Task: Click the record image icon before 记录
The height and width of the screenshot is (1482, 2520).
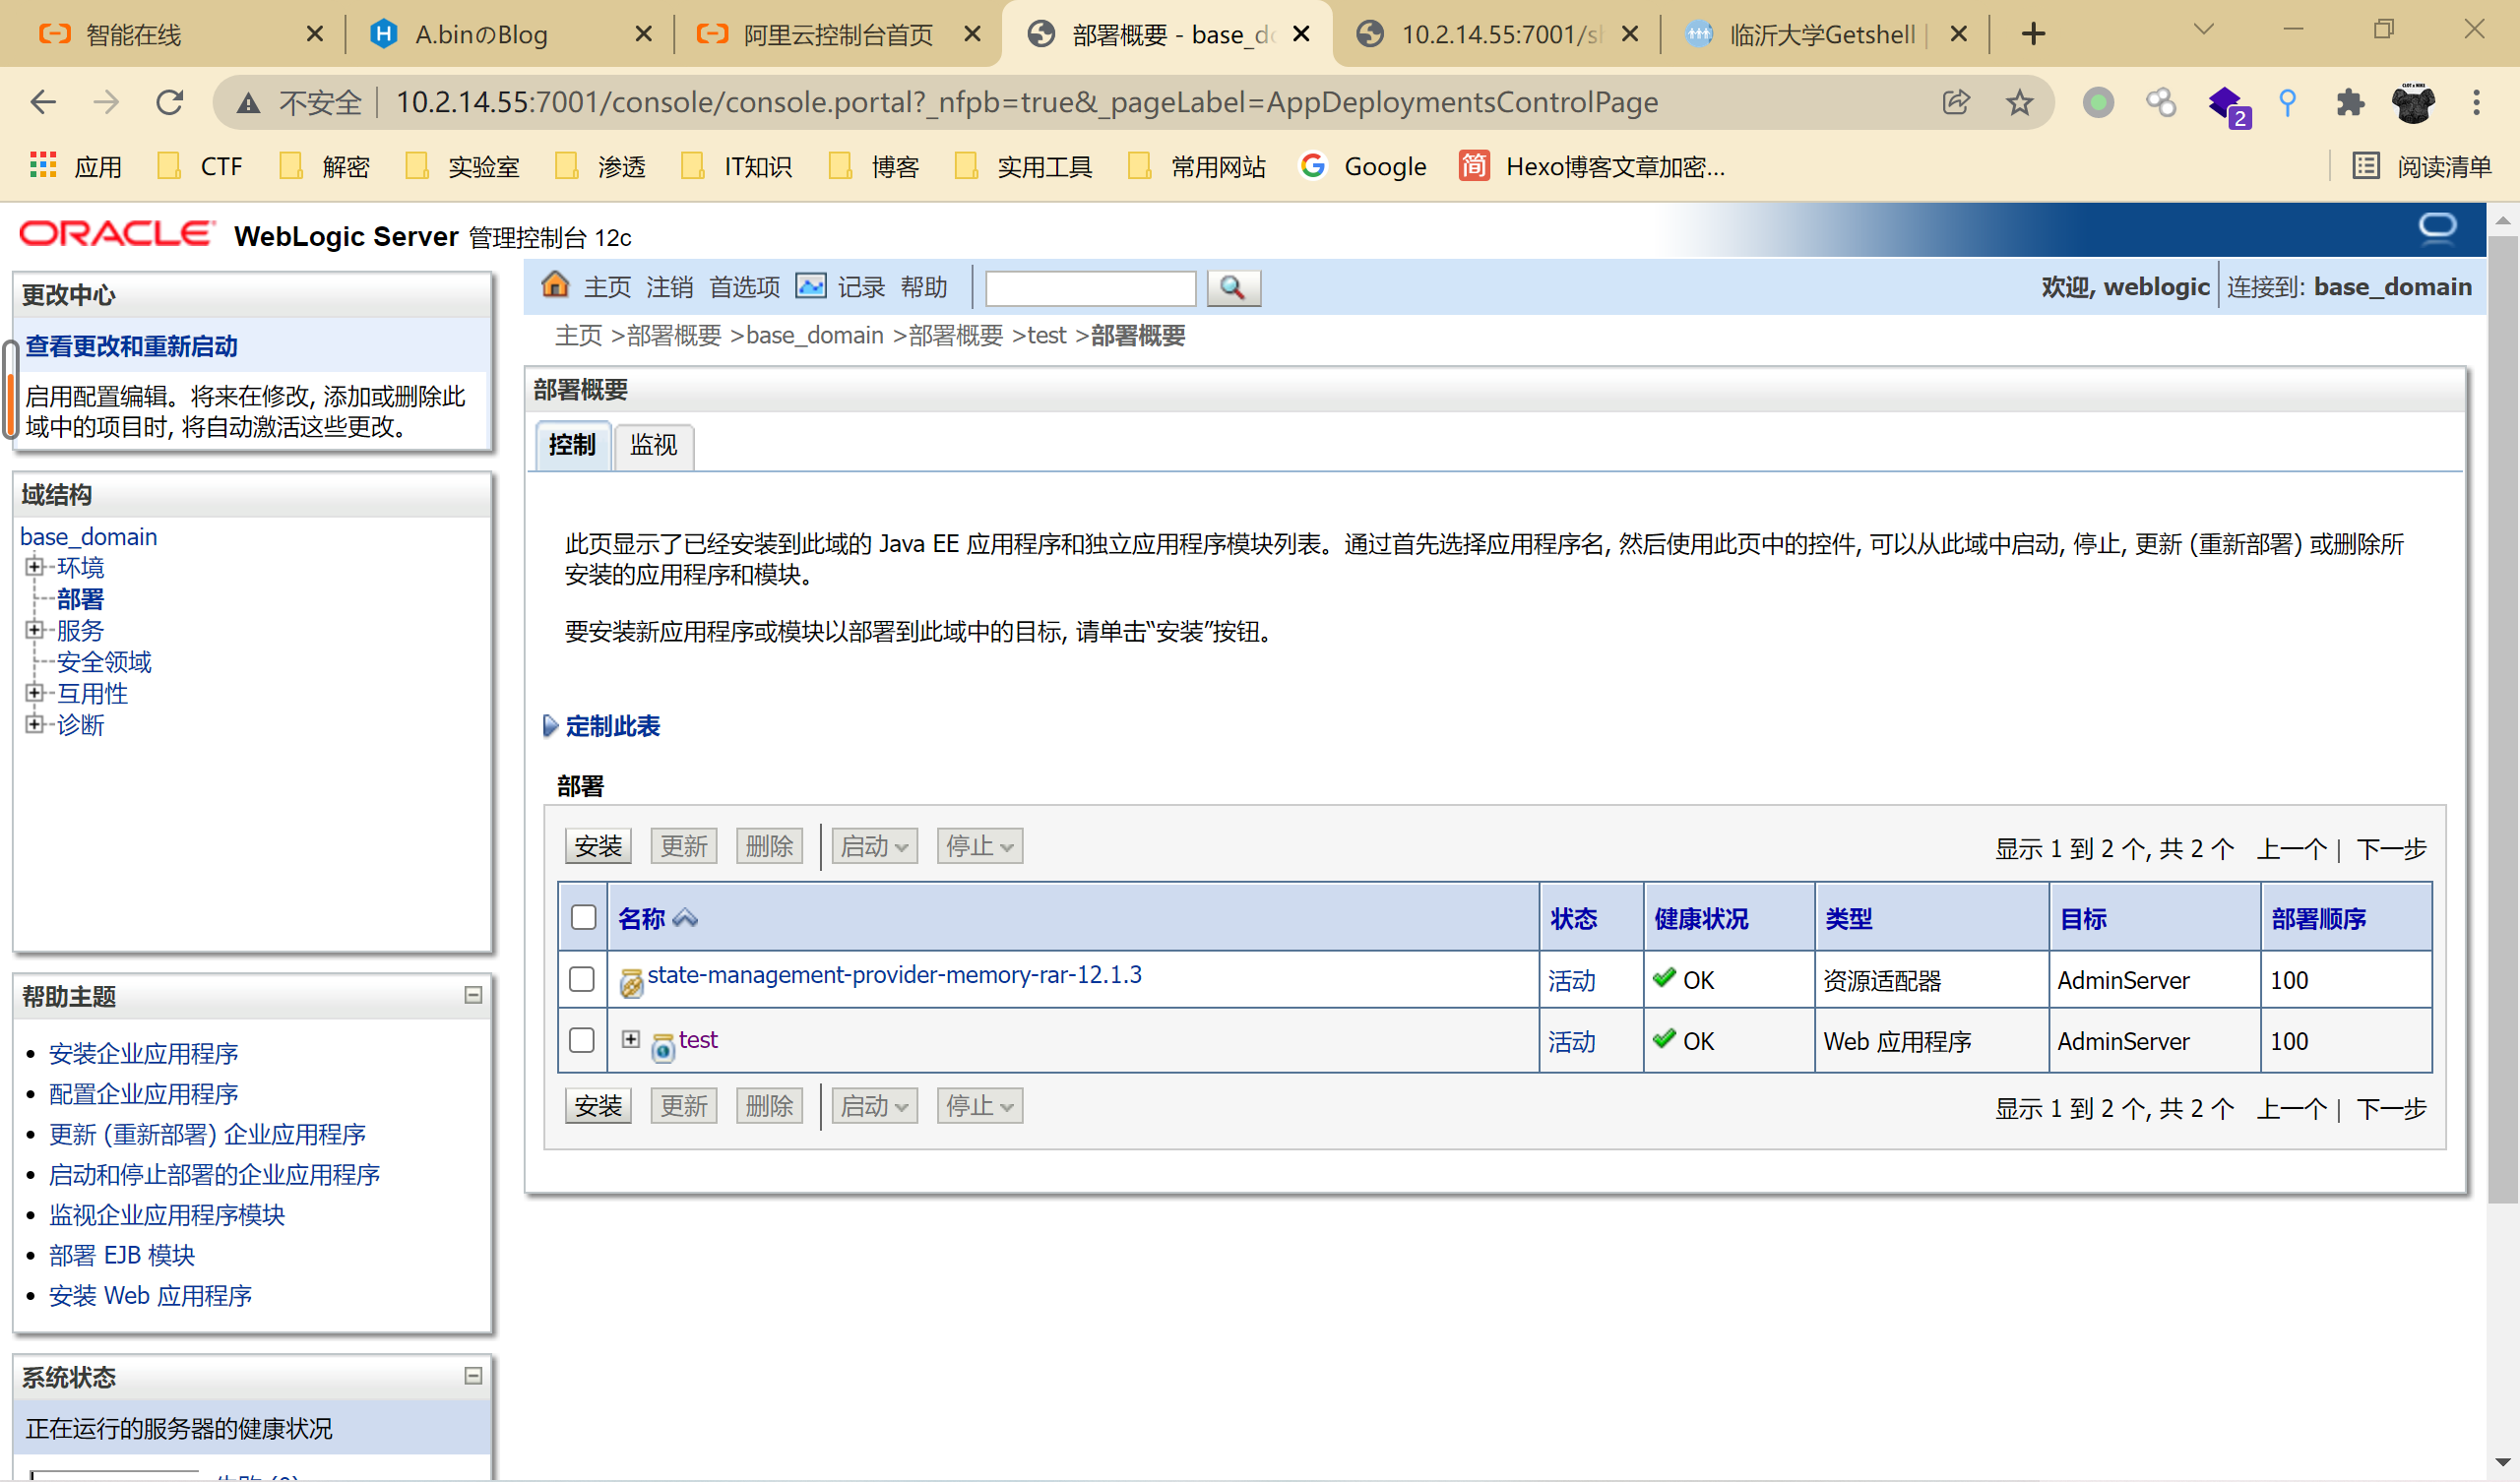Action: click(810, 287)
